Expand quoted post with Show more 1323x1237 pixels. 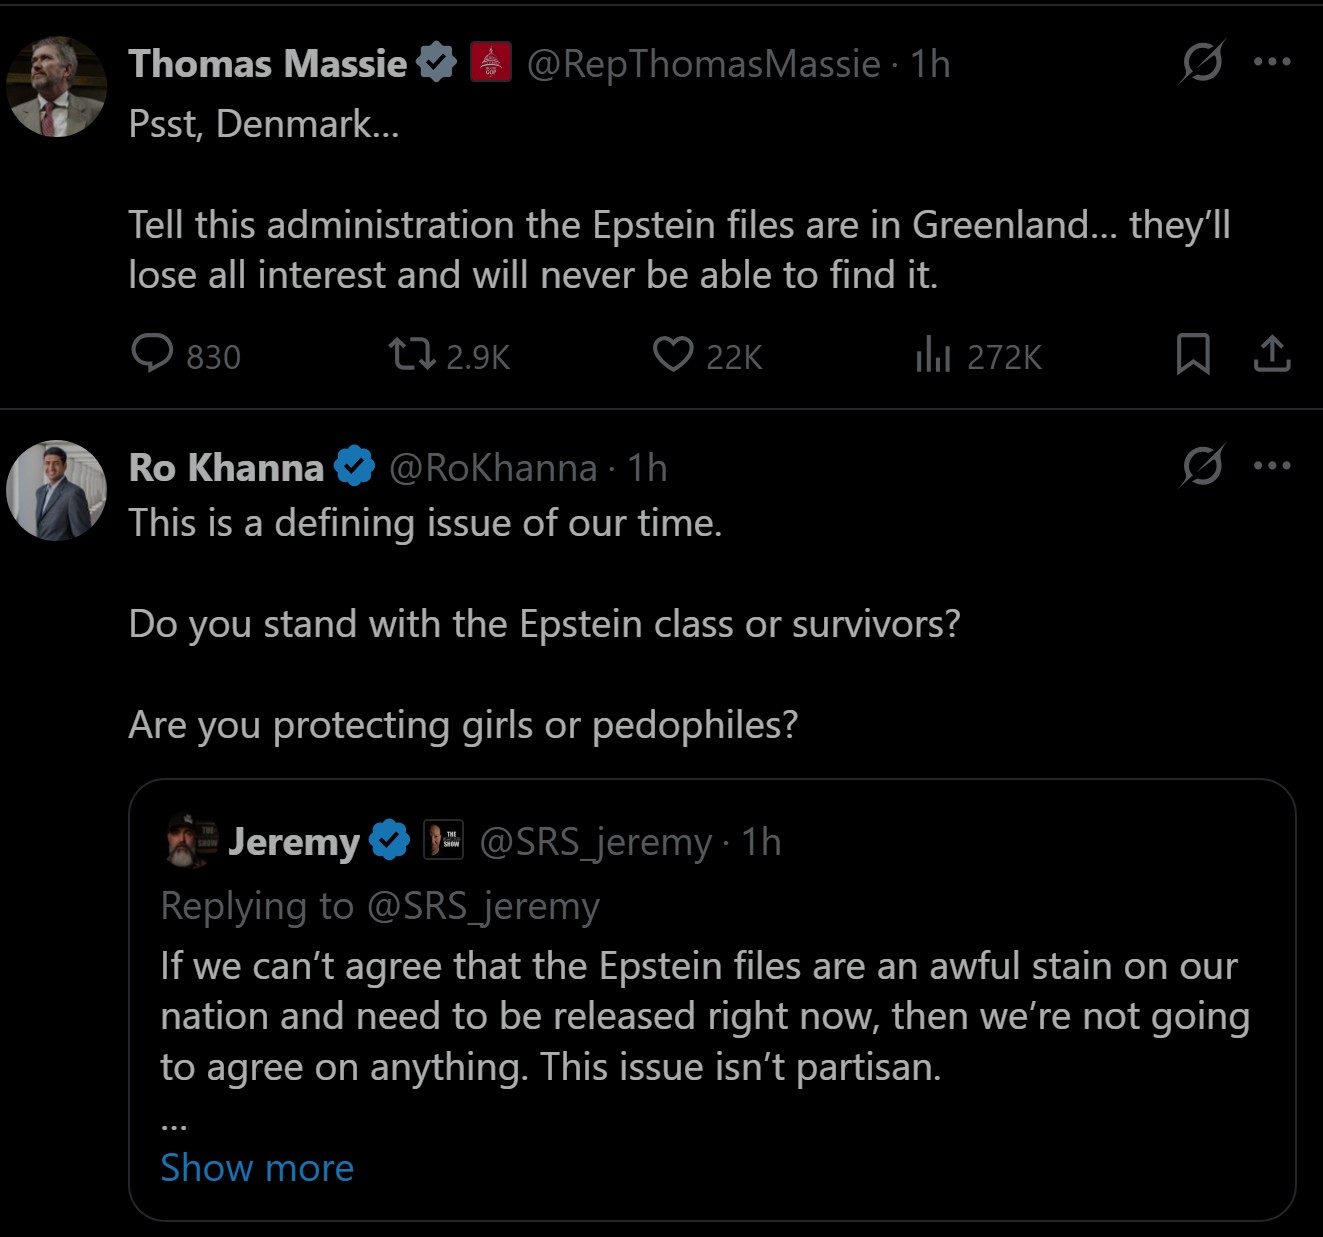coord(257,1168)
